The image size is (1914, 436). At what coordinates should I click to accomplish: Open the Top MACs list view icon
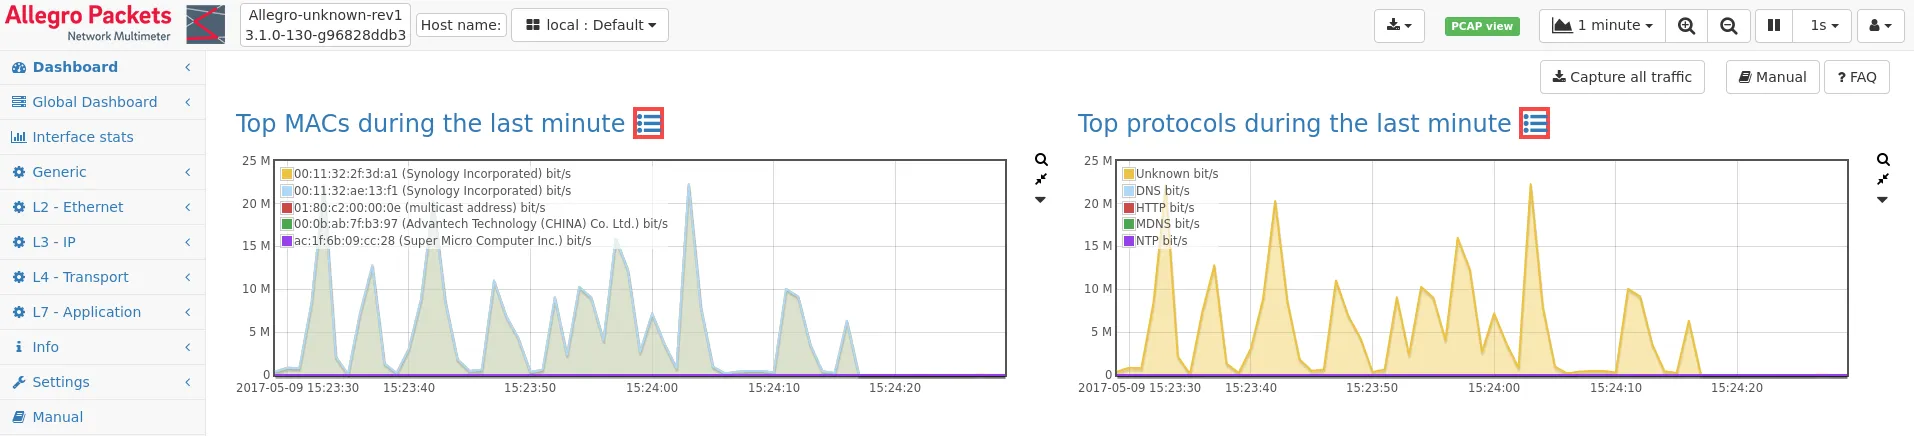(x=649, y=124)
